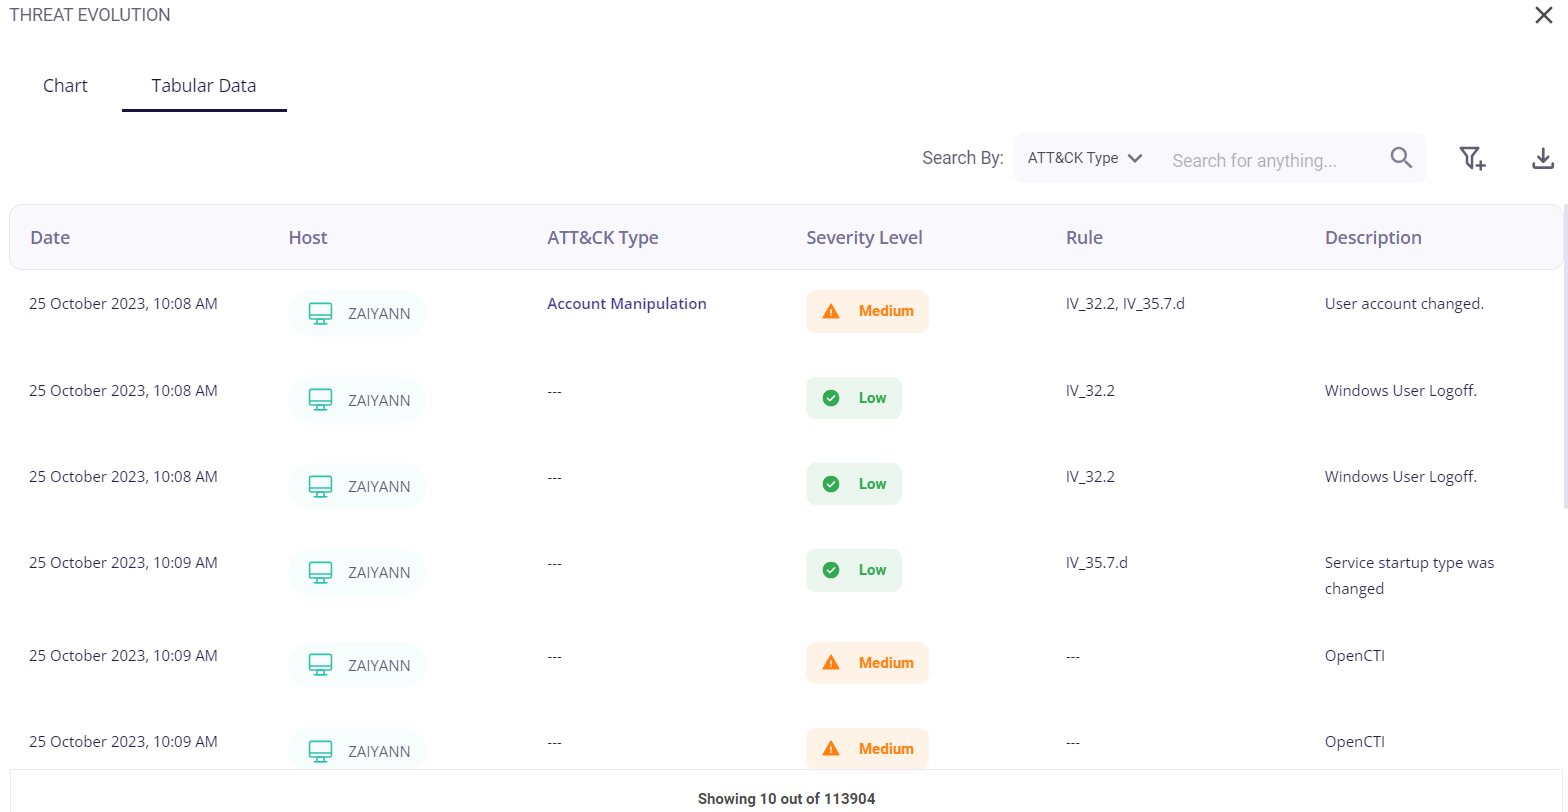Switch to the Chart tab
The image size is (1568, 812).
click(65, 86)
